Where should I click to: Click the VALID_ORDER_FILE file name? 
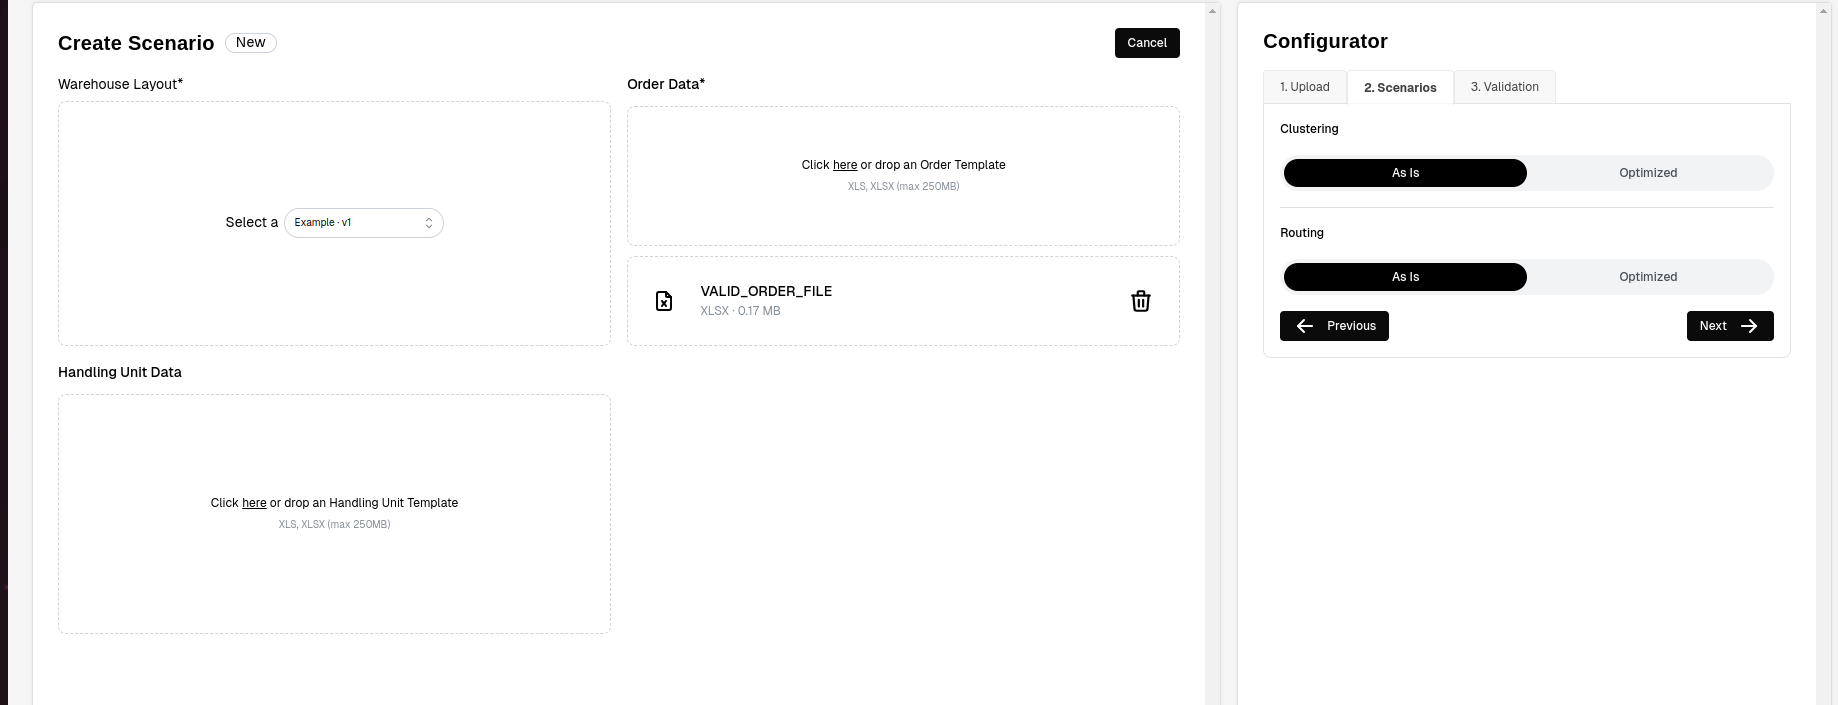click(766, 291)
